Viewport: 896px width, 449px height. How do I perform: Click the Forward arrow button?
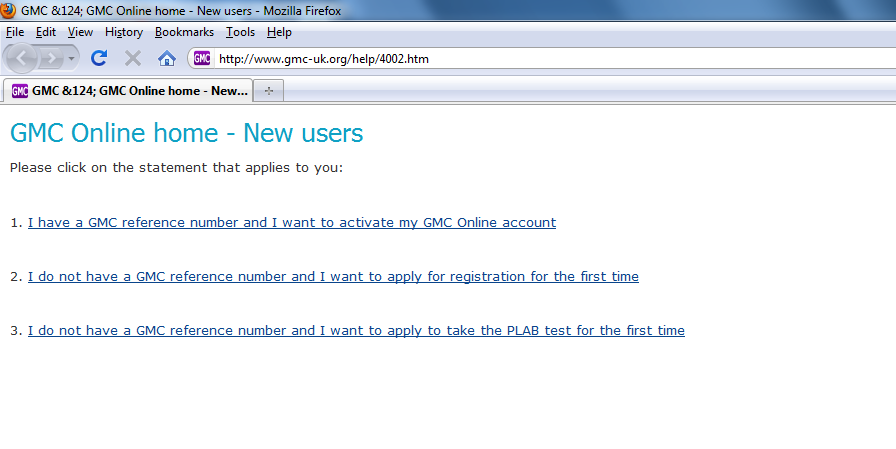click(51, 58)
